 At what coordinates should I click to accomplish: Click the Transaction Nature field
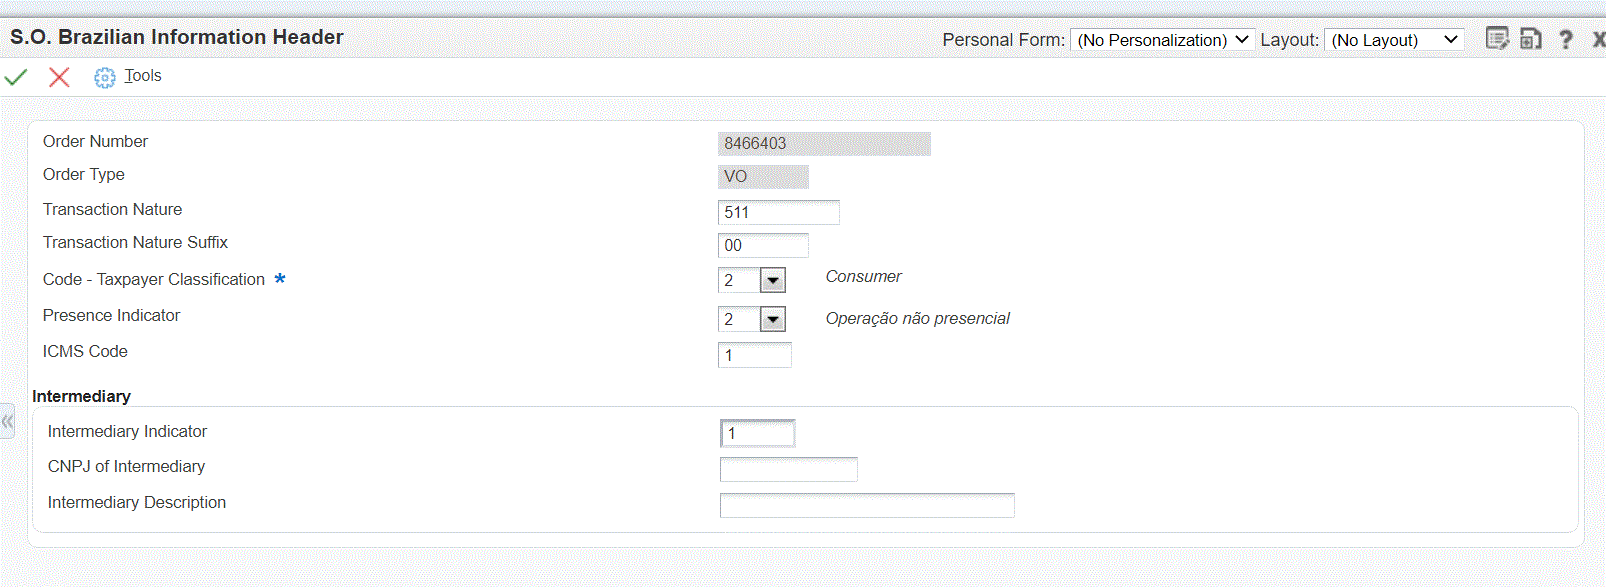(x=778, y=213)
